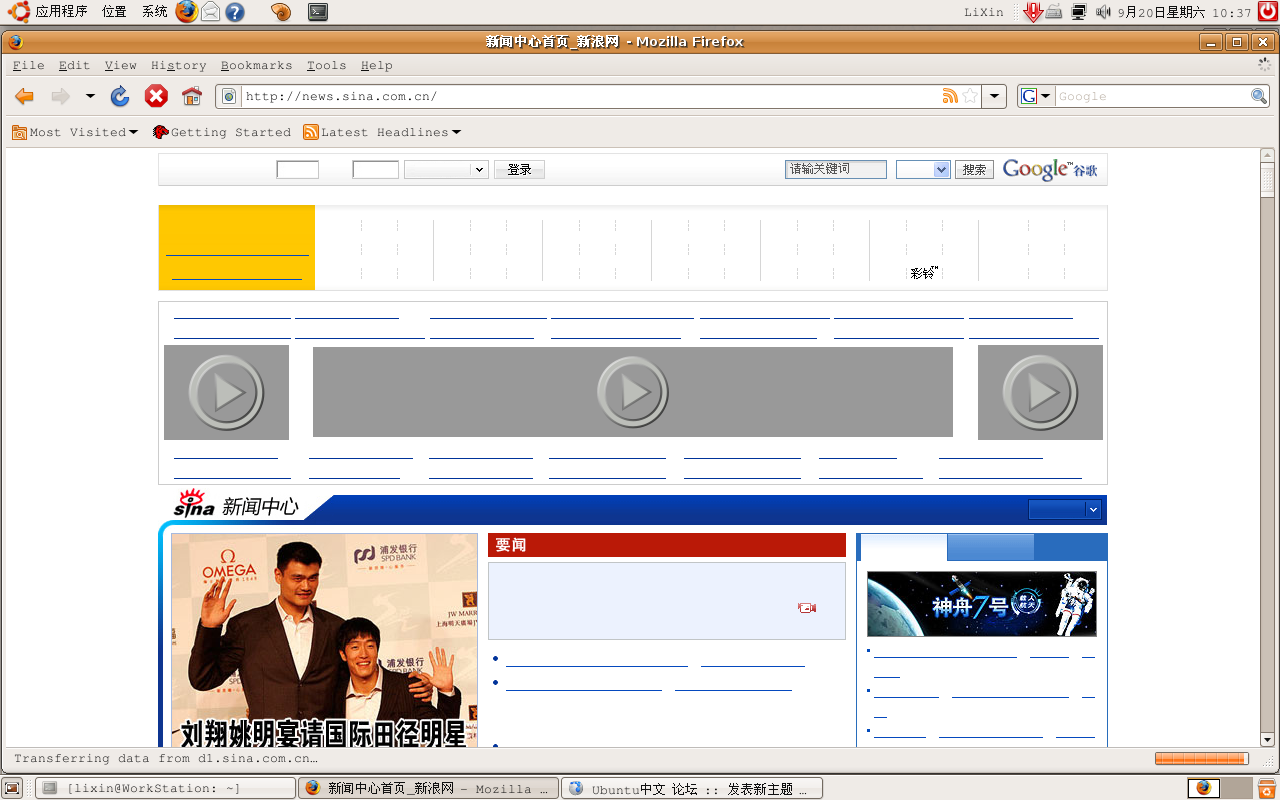Viewport: 1280px width, 800px height.
Task: Open the Tools menu
Action: 326,65
